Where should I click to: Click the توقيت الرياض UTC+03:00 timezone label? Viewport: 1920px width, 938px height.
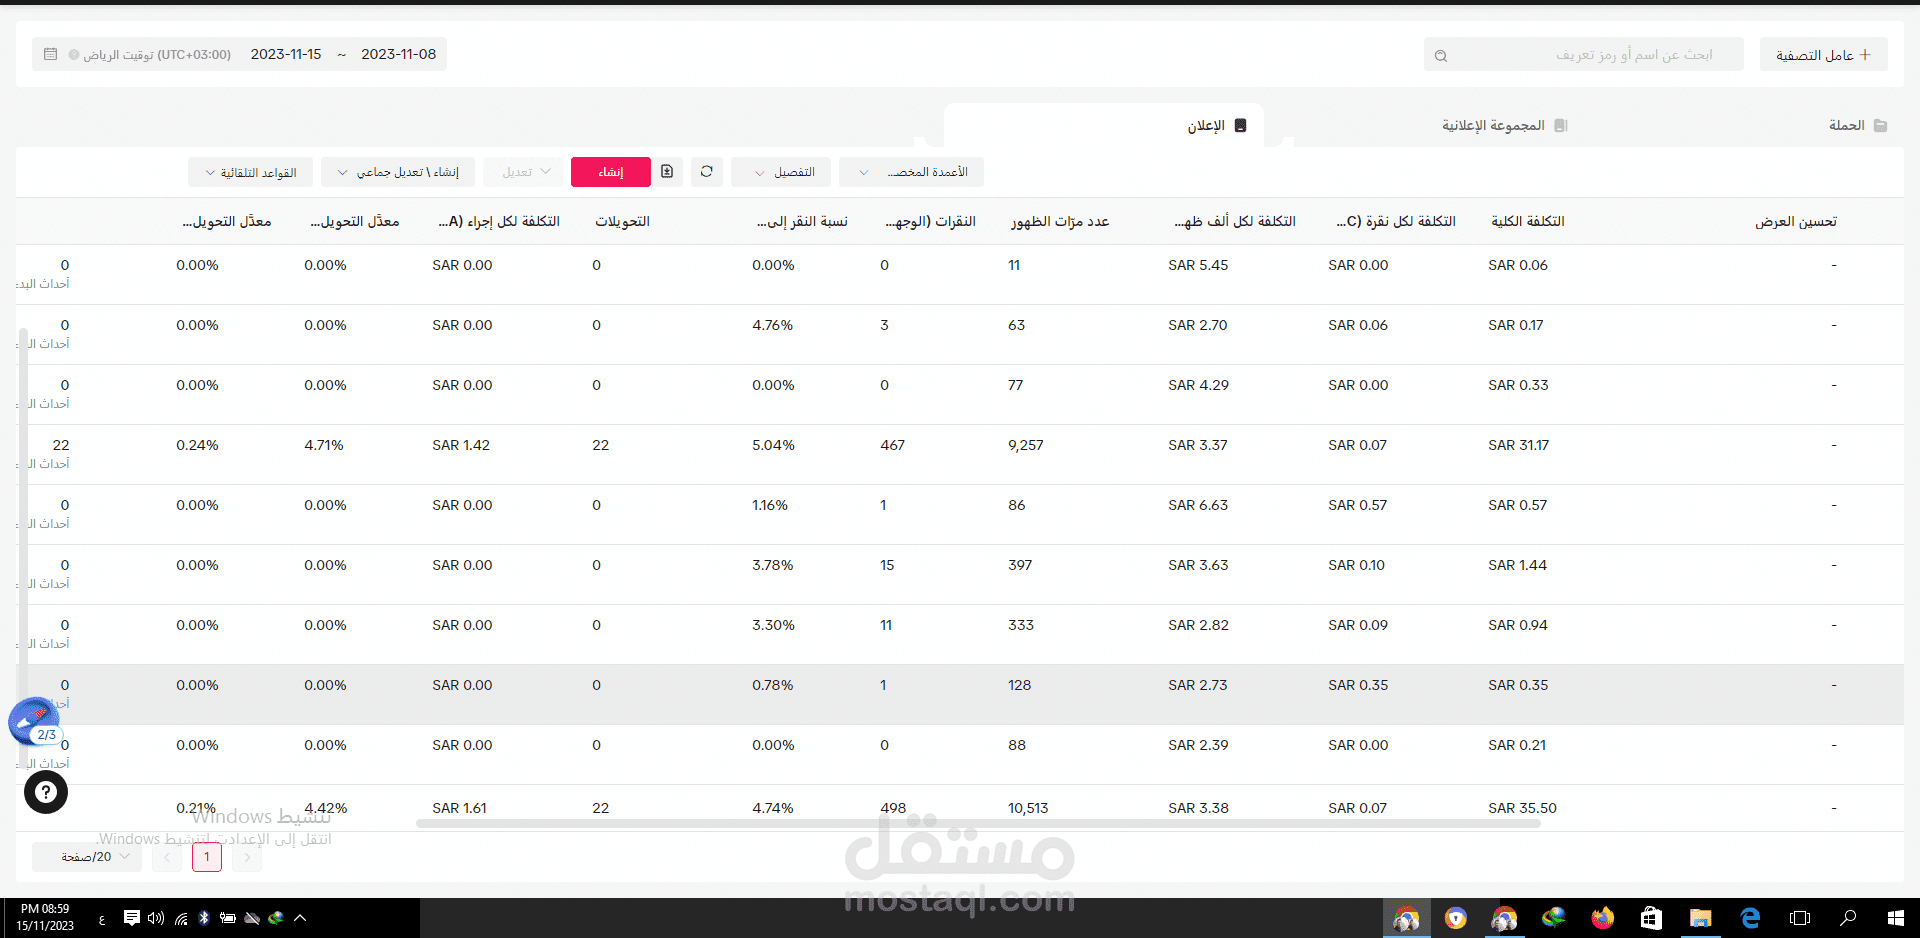157,54
